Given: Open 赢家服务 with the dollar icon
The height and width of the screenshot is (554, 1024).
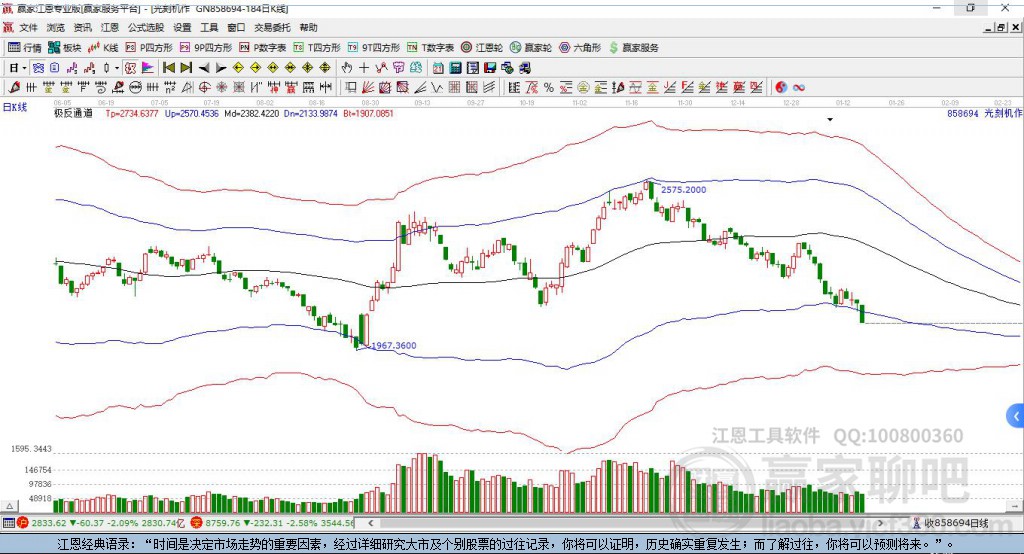Looking at the screenshot, I should coord(633,48).
